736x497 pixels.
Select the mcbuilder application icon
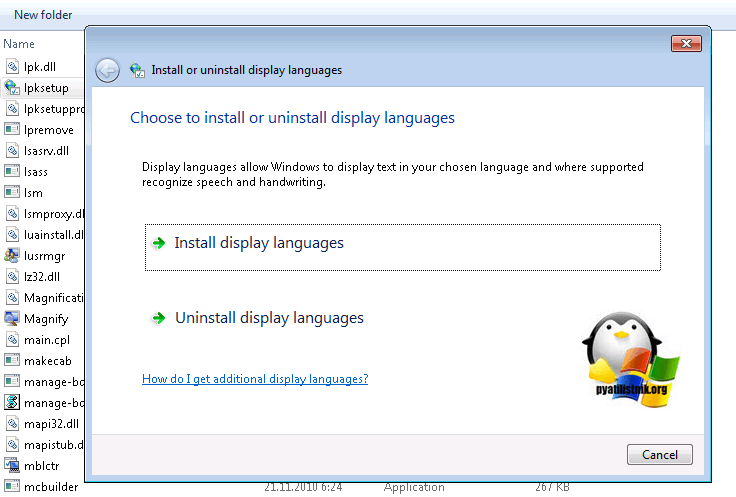point(12,486)
